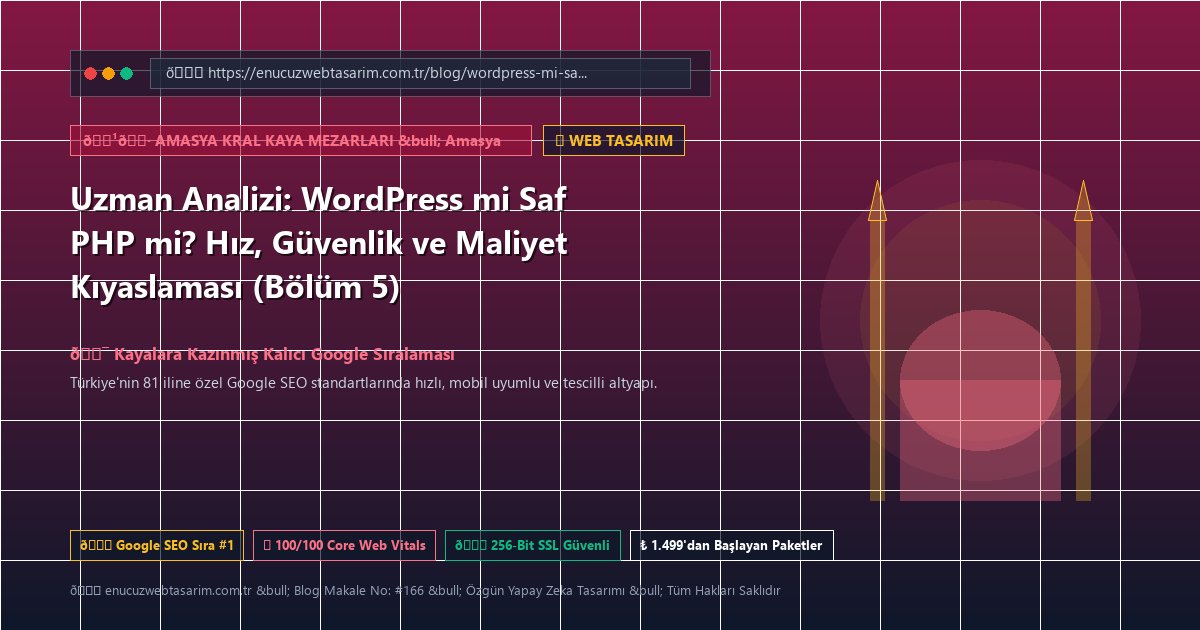Viewport: 1200px width, 630px height.
Task: Click the Uzman Analizi WordPress article headline
Action: coord(319,243)
